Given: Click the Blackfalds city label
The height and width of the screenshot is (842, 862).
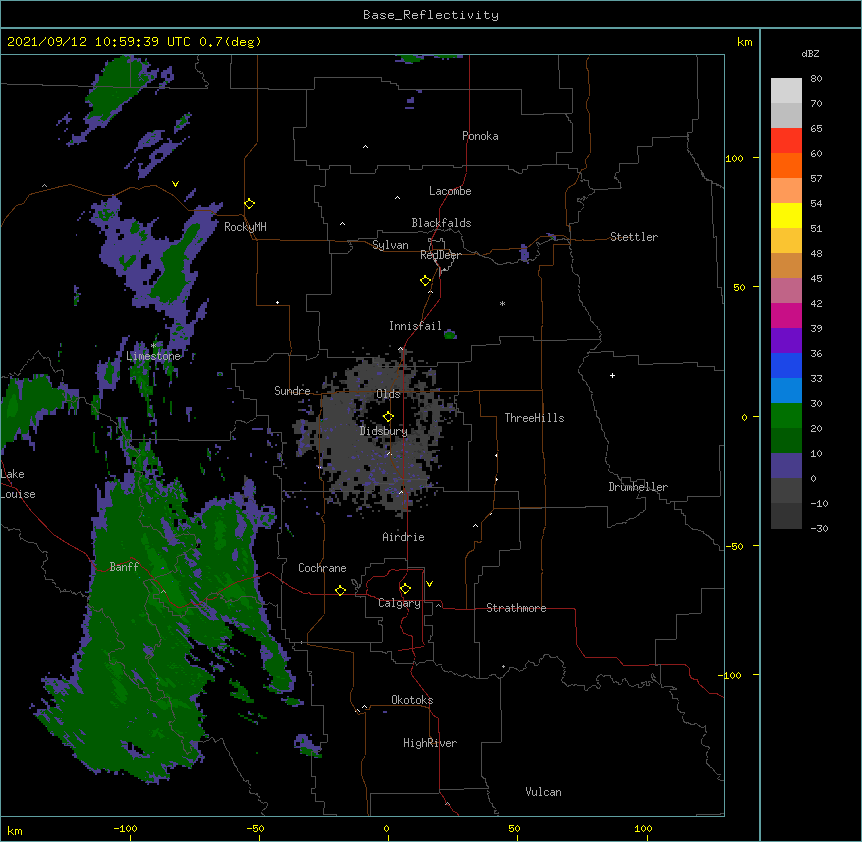Looking at the screenshot, I should coord(441,223).
